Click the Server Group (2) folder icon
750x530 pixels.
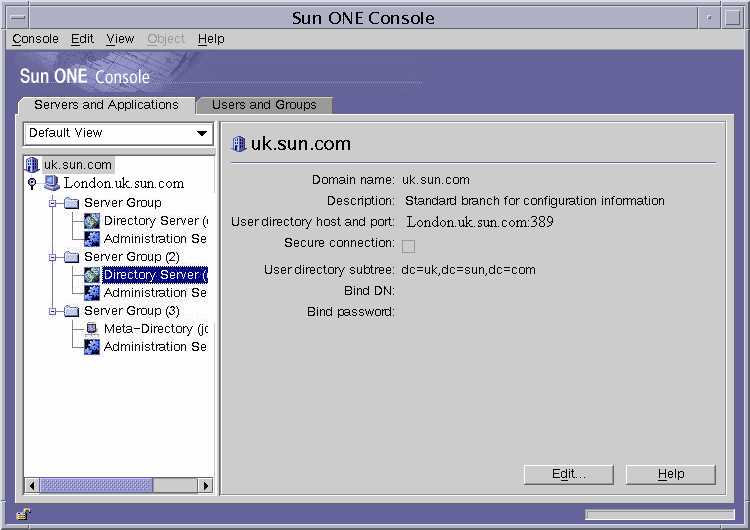pyautogui.click(x=71, y=257)
